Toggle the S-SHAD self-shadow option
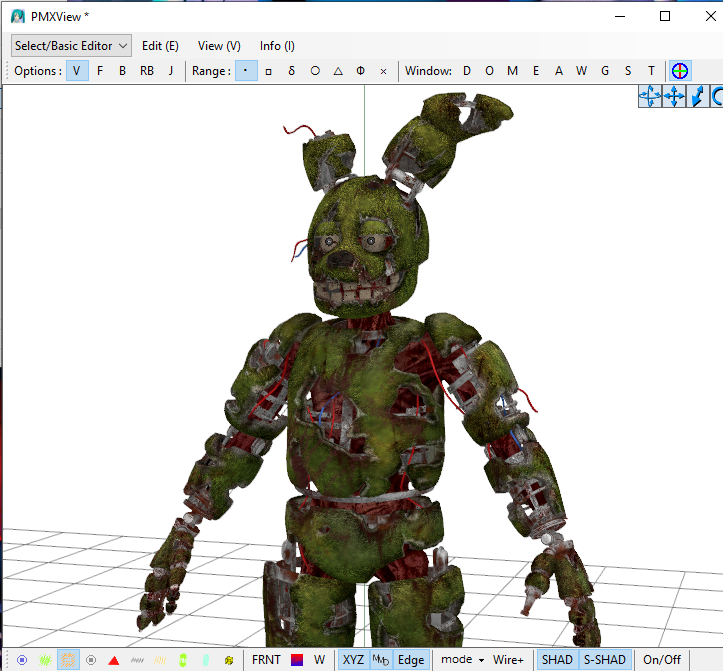The image size is (723, 671). [x=605, y=660]
